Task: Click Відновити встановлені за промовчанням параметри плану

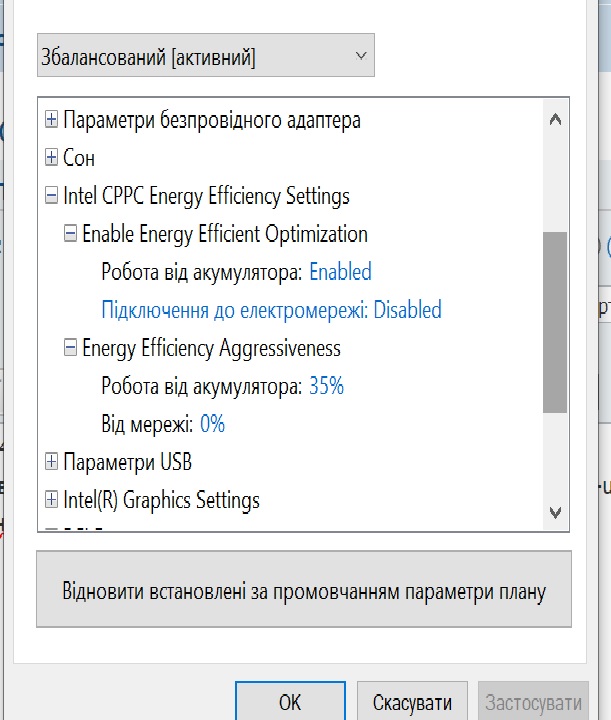Action: tap(303, 591)
